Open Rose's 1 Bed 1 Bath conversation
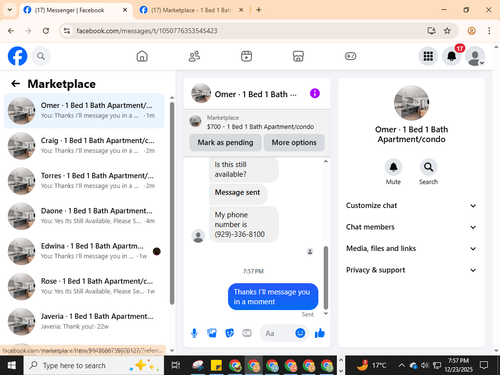Image resolution: width=500 pixels, height=375 pixels. (84, 286)
